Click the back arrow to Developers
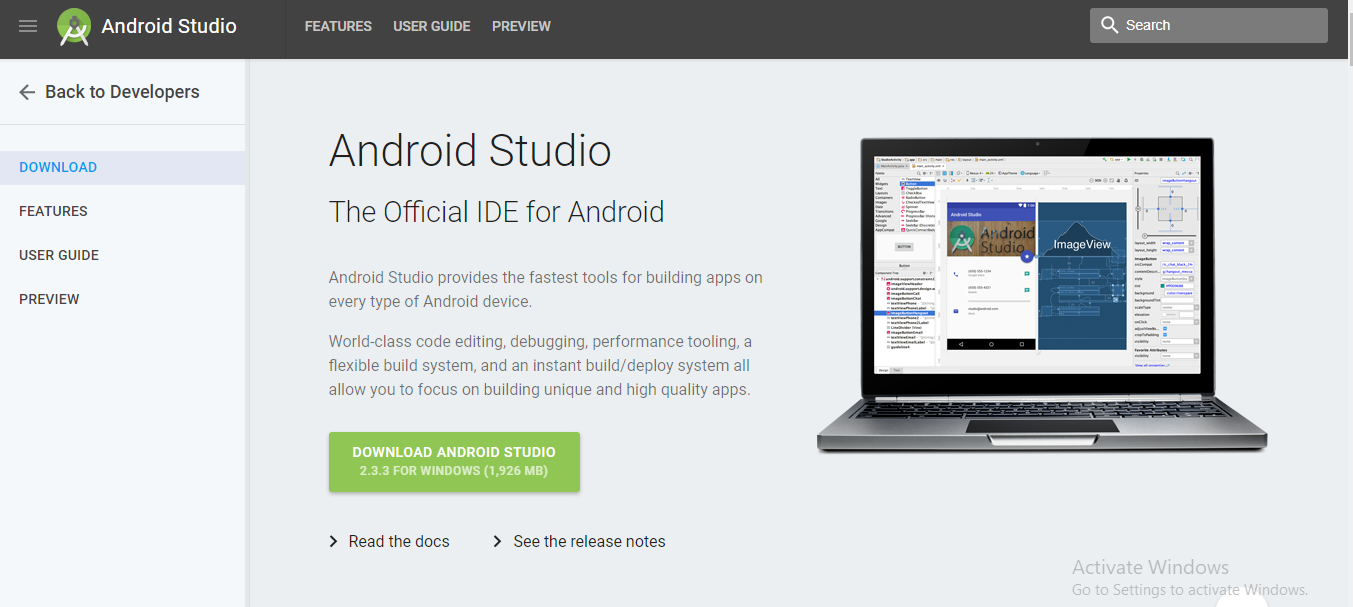The image size is (1353, 607). 26,91
